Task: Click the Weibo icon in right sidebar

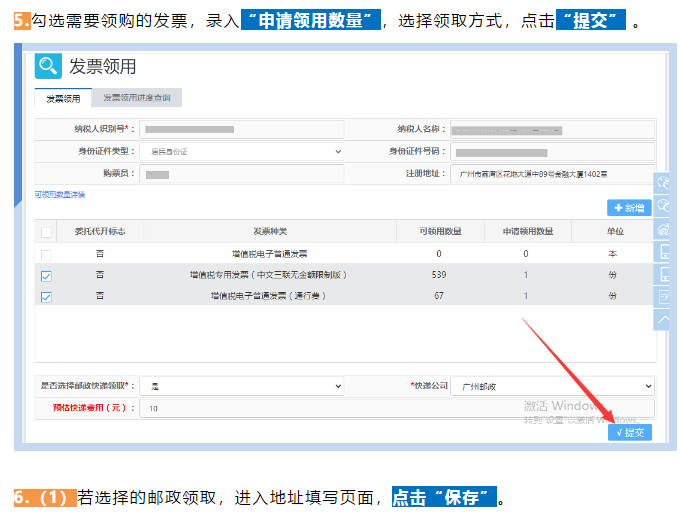Action: pyautogui.click(x=665, y=228)
